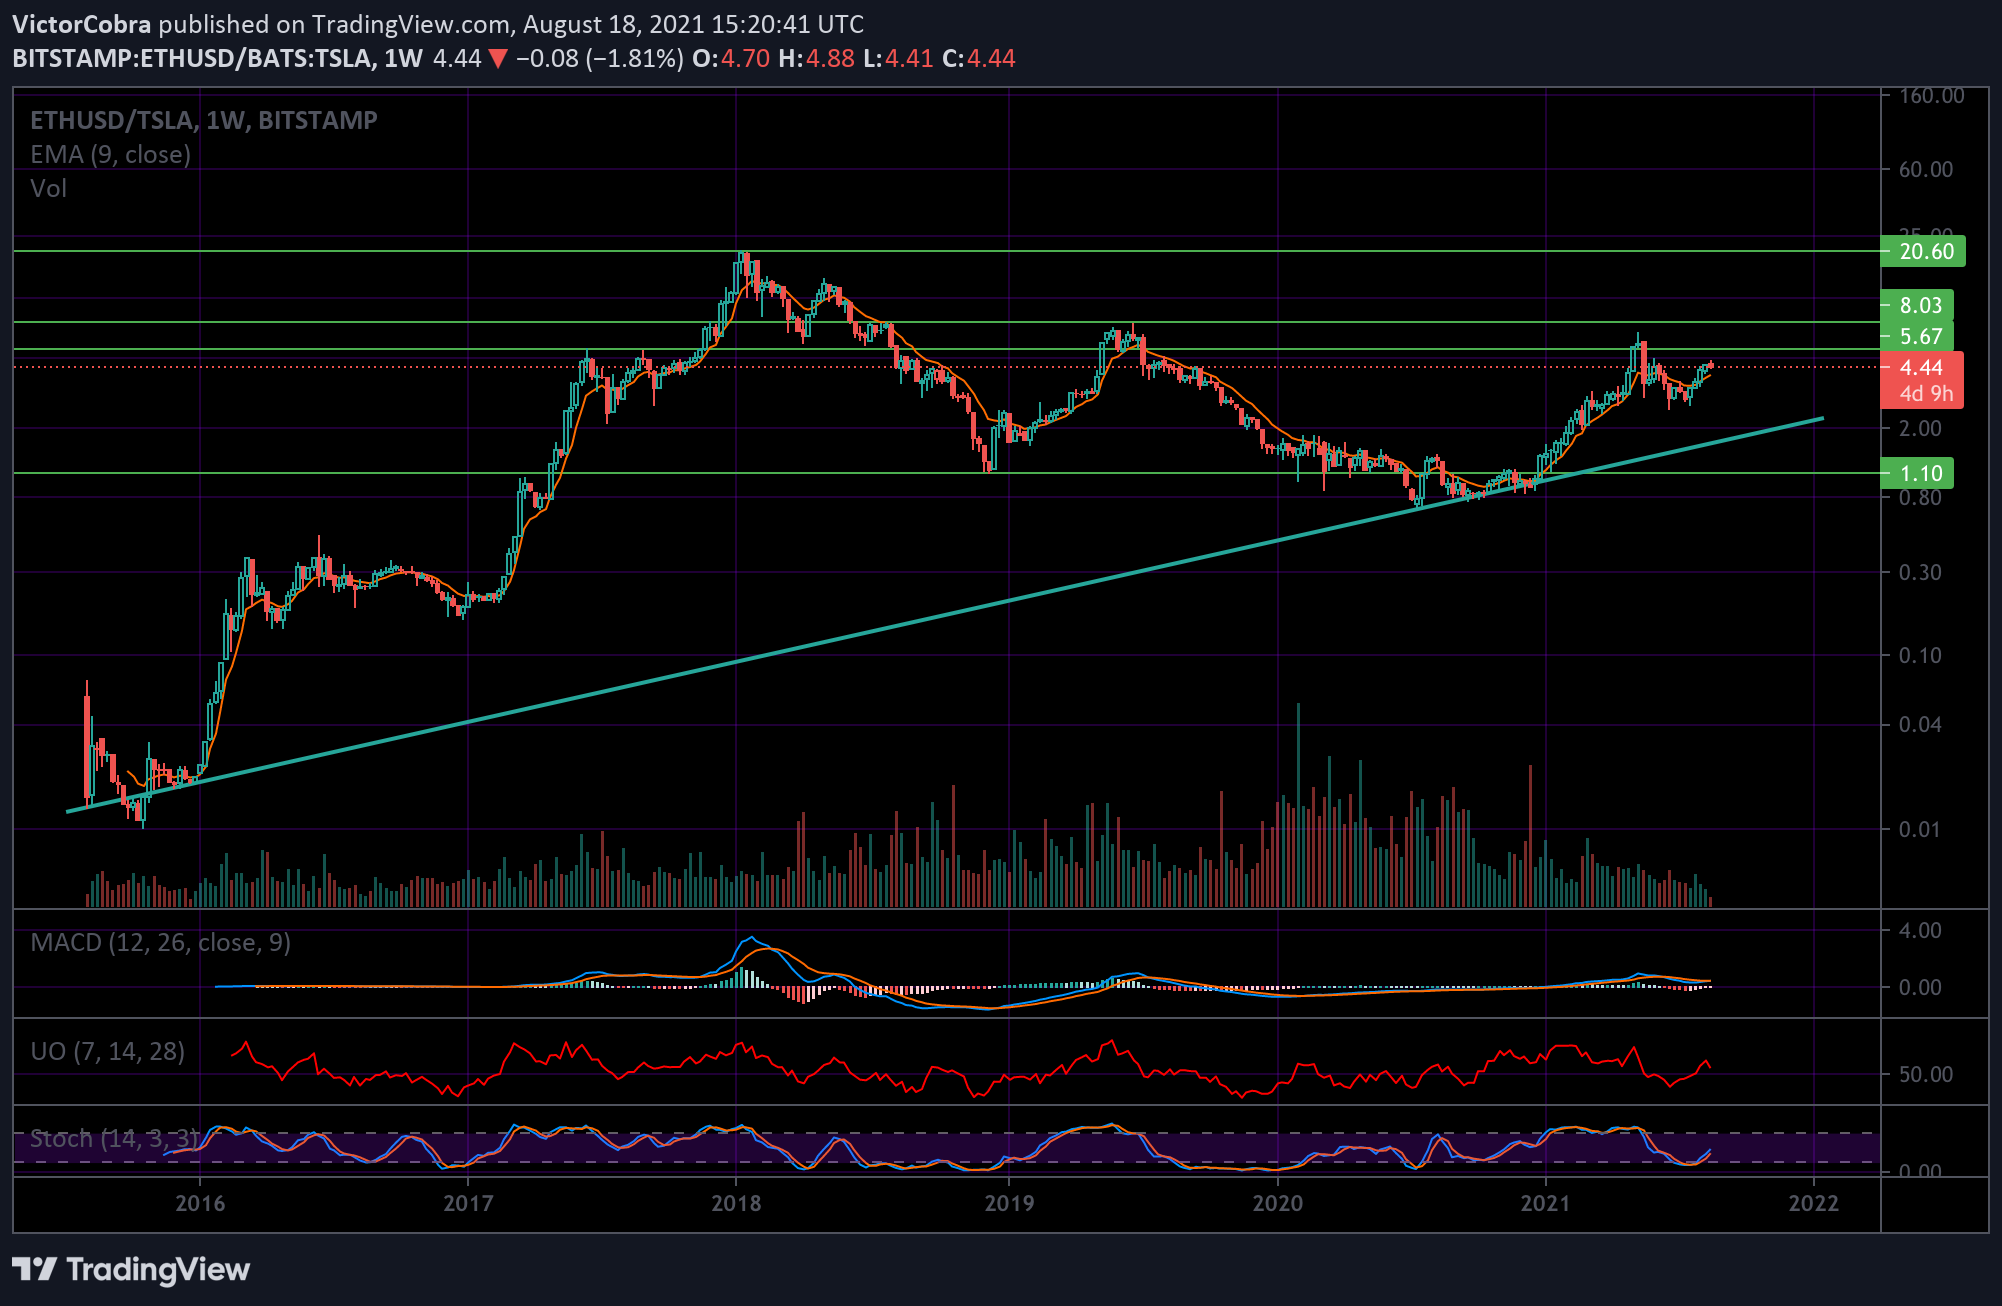Click the 50.00 UO scale value
This screenshot has width=2002, height=1306.
[x=1926, y=1074]
